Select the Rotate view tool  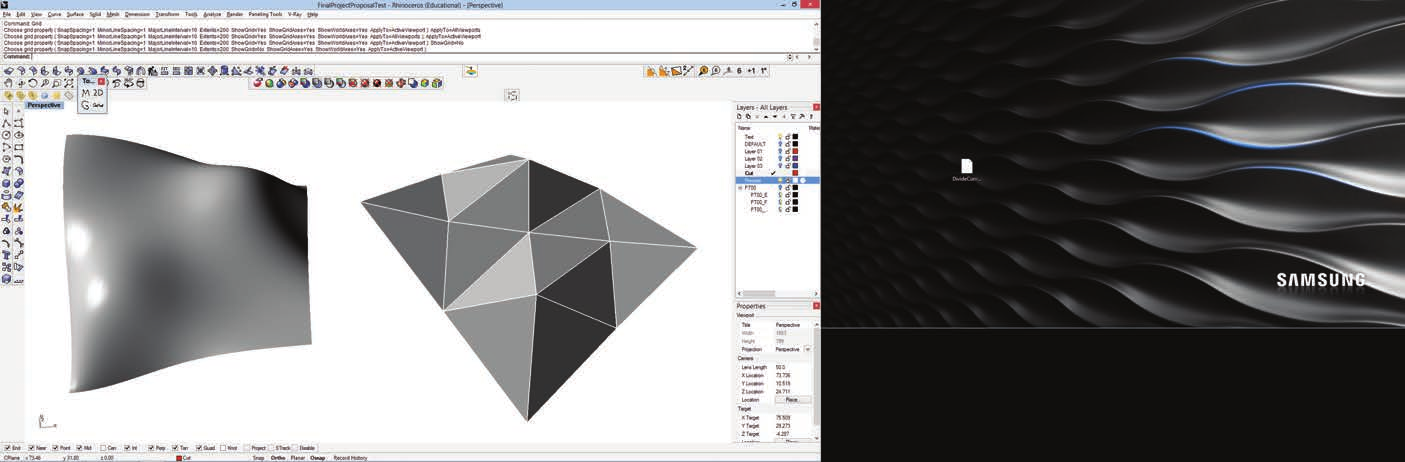point(32,84)
